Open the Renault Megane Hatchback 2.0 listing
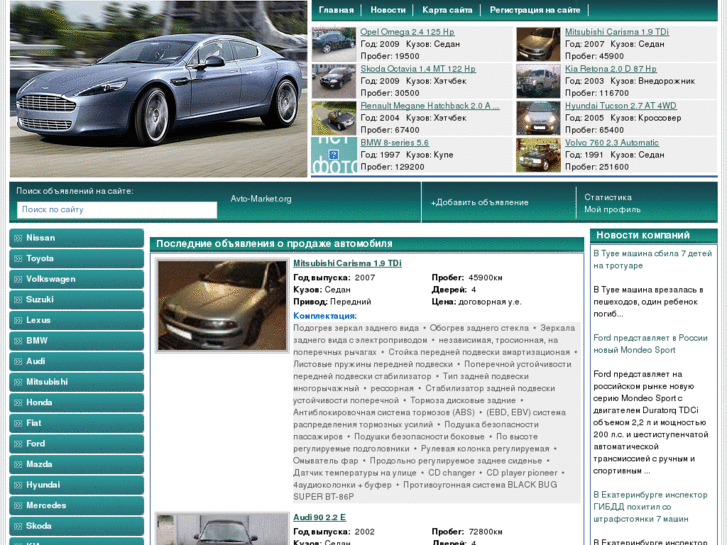This screenshot has width=727, height=545. point(430,106)
